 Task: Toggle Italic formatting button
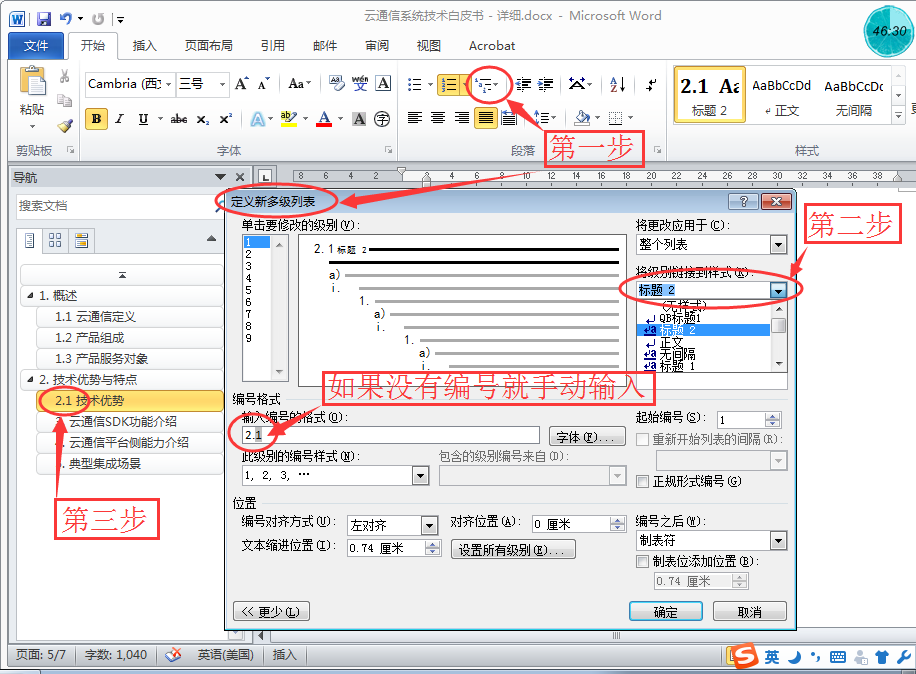tap(119, 119)
